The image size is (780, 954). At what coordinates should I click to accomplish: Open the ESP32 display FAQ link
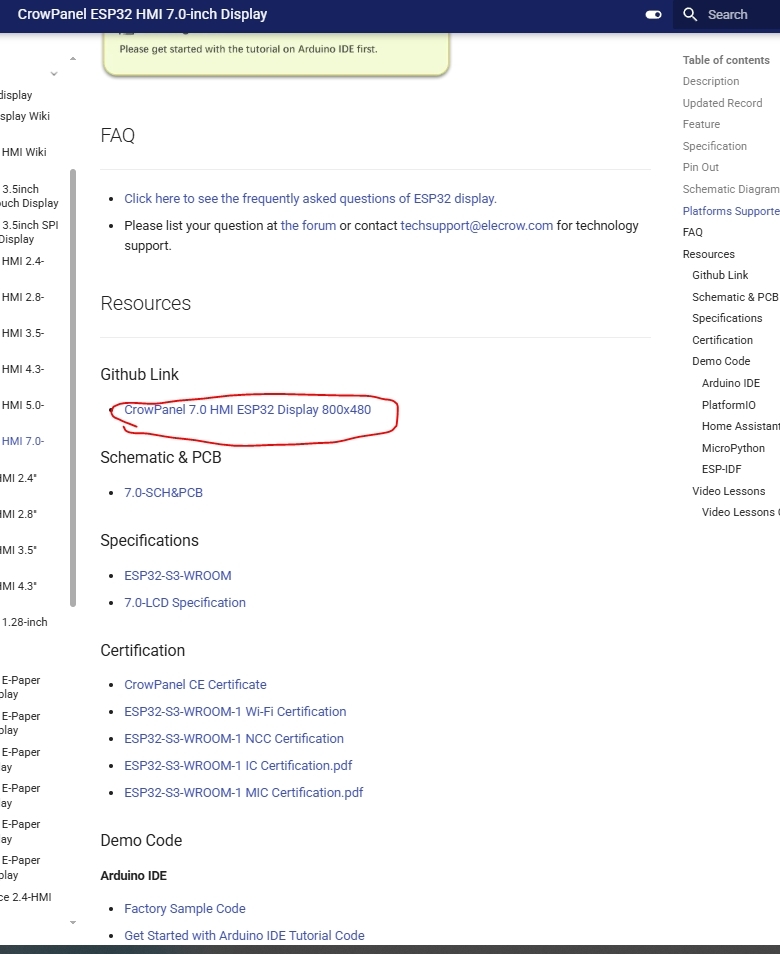pyautogui.click(x=310, y=198)
